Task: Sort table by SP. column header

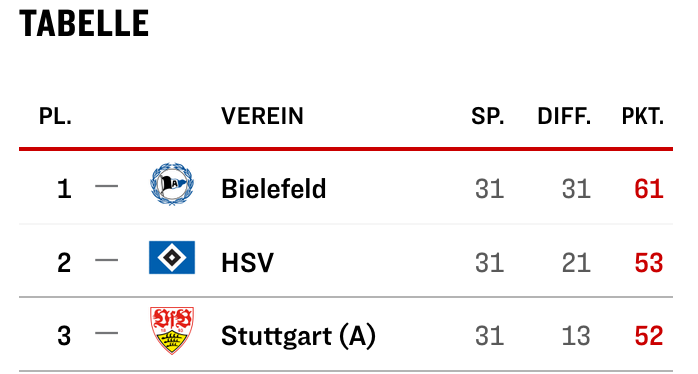Action: (x=488, y=116)
